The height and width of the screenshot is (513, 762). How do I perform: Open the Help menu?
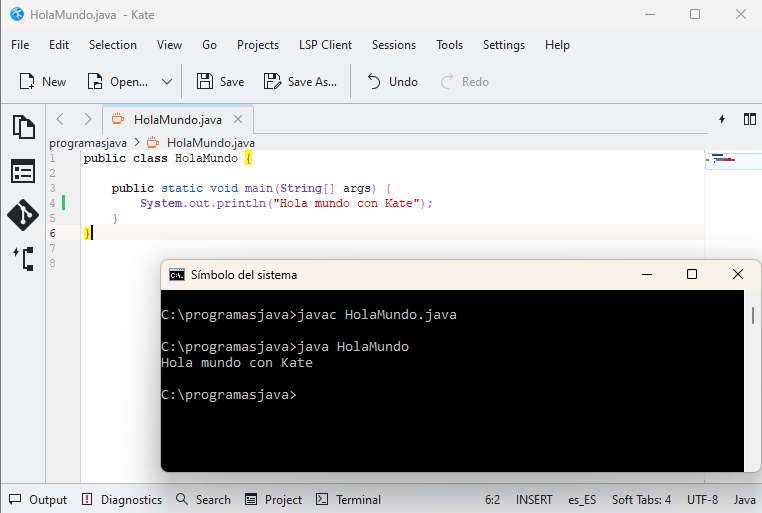click(557, 45)
